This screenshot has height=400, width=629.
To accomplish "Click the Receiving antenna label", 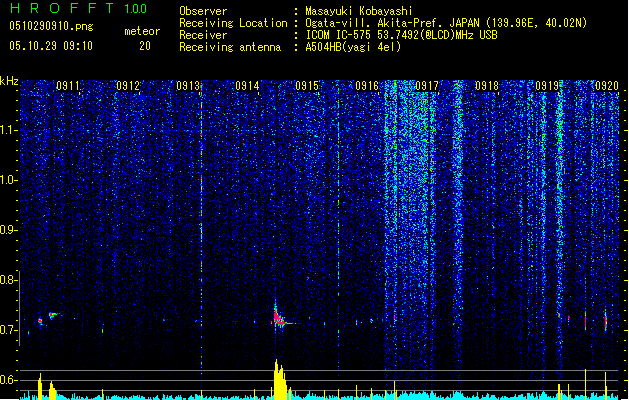I will pyautogui.click(x=230, y=47).
